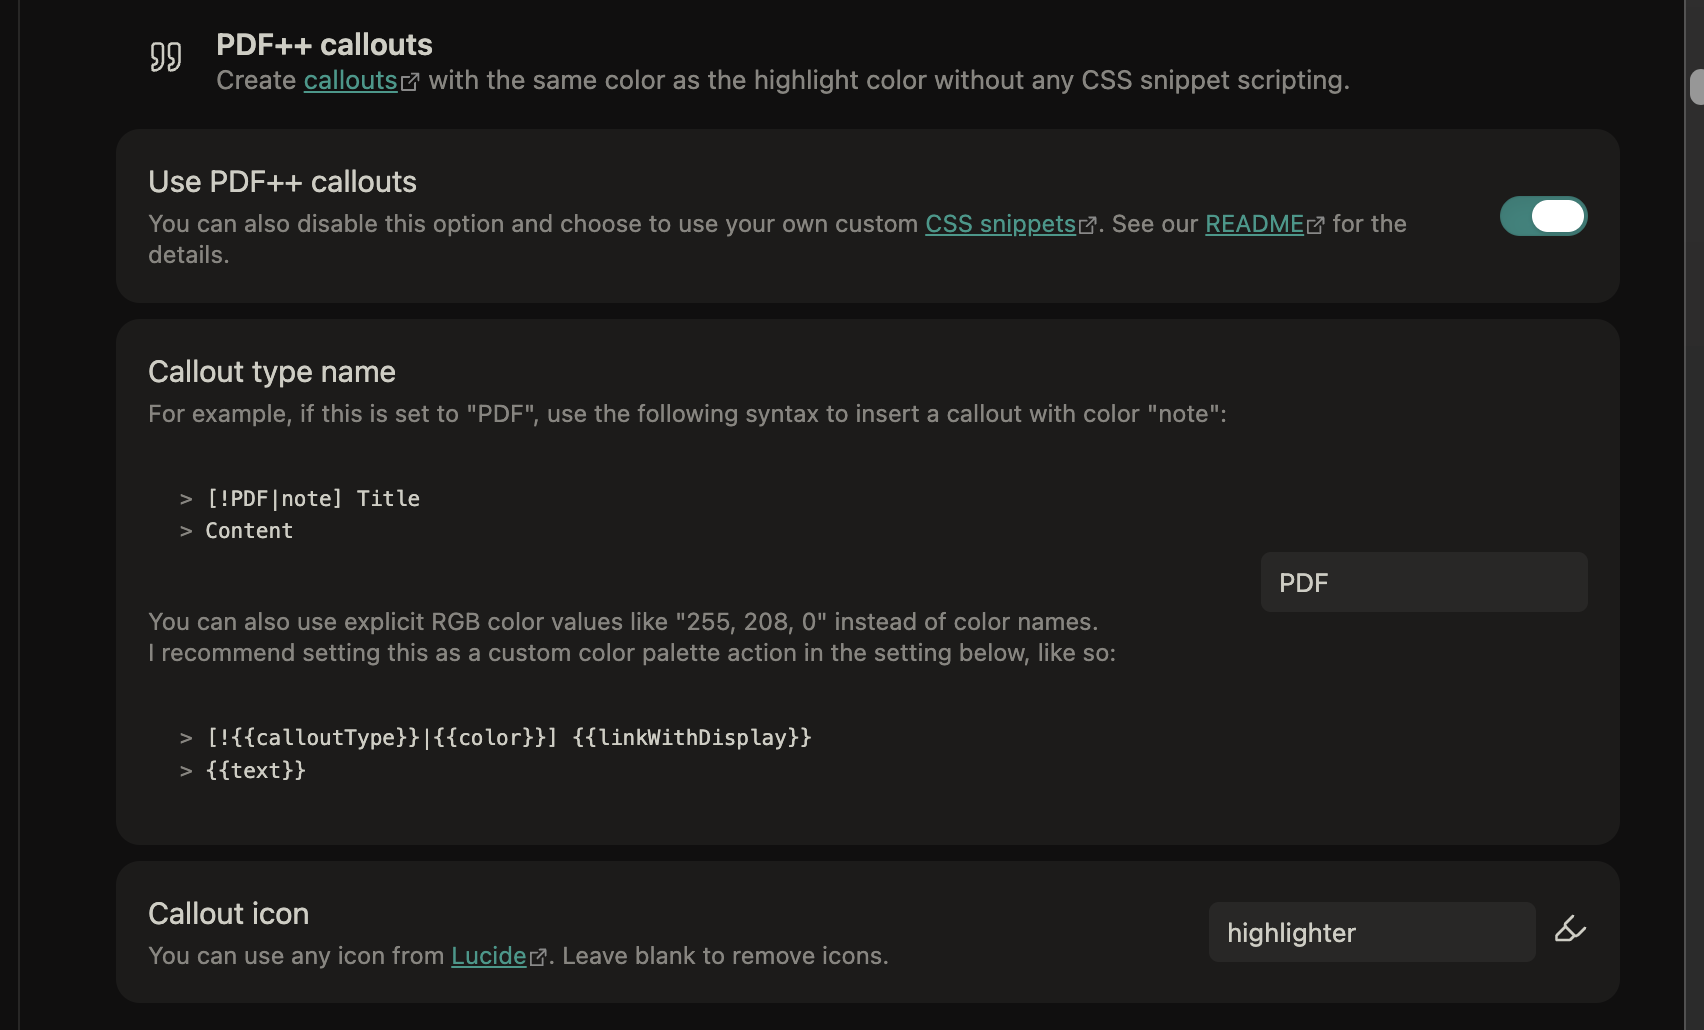Click the settings scrollbar thumb
Viewport: 1704px width, 1030px height.
[1696, 87]
